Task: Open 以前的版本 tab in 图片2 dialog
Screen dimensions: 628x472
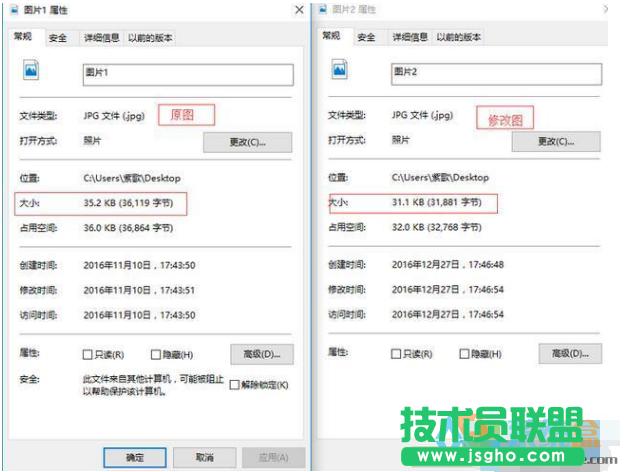Action: point(459,37)
